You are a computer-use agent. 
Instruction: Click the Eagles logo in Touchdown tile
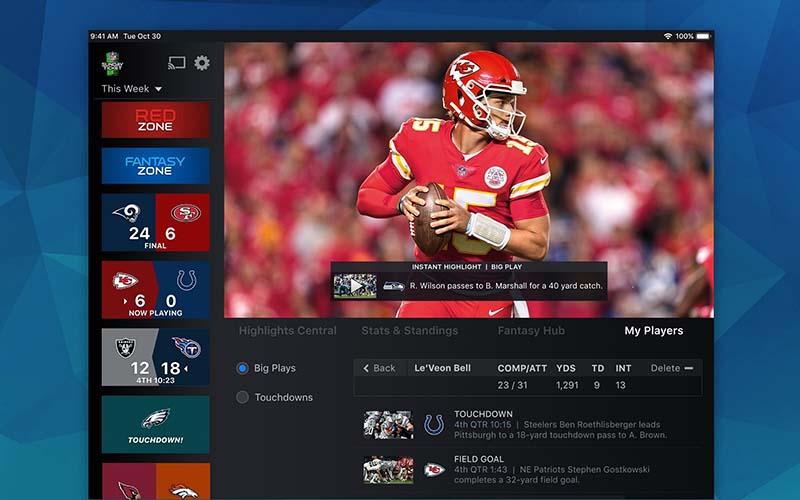156,418
